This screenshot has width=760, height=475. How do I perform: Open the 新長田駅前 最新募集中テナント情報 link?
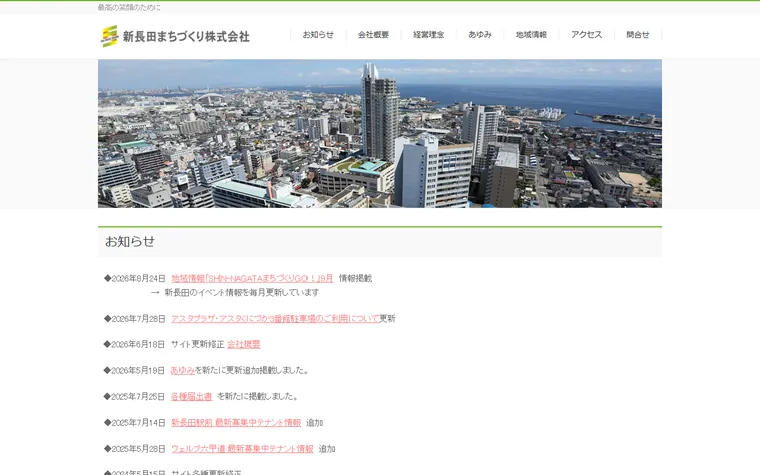click(x=236, y=423)
